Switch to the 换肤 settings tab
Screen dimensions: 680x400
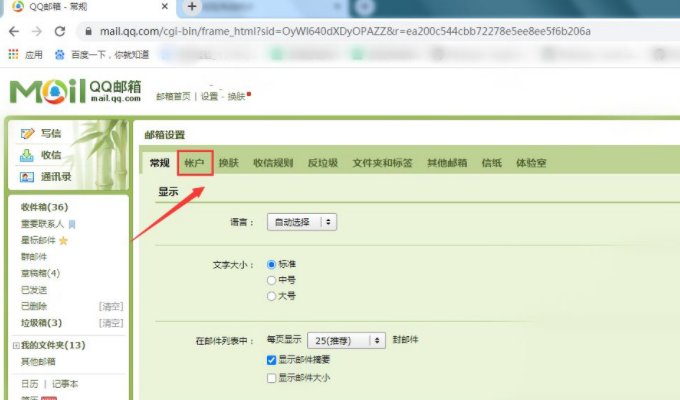[x=229, y=163]
